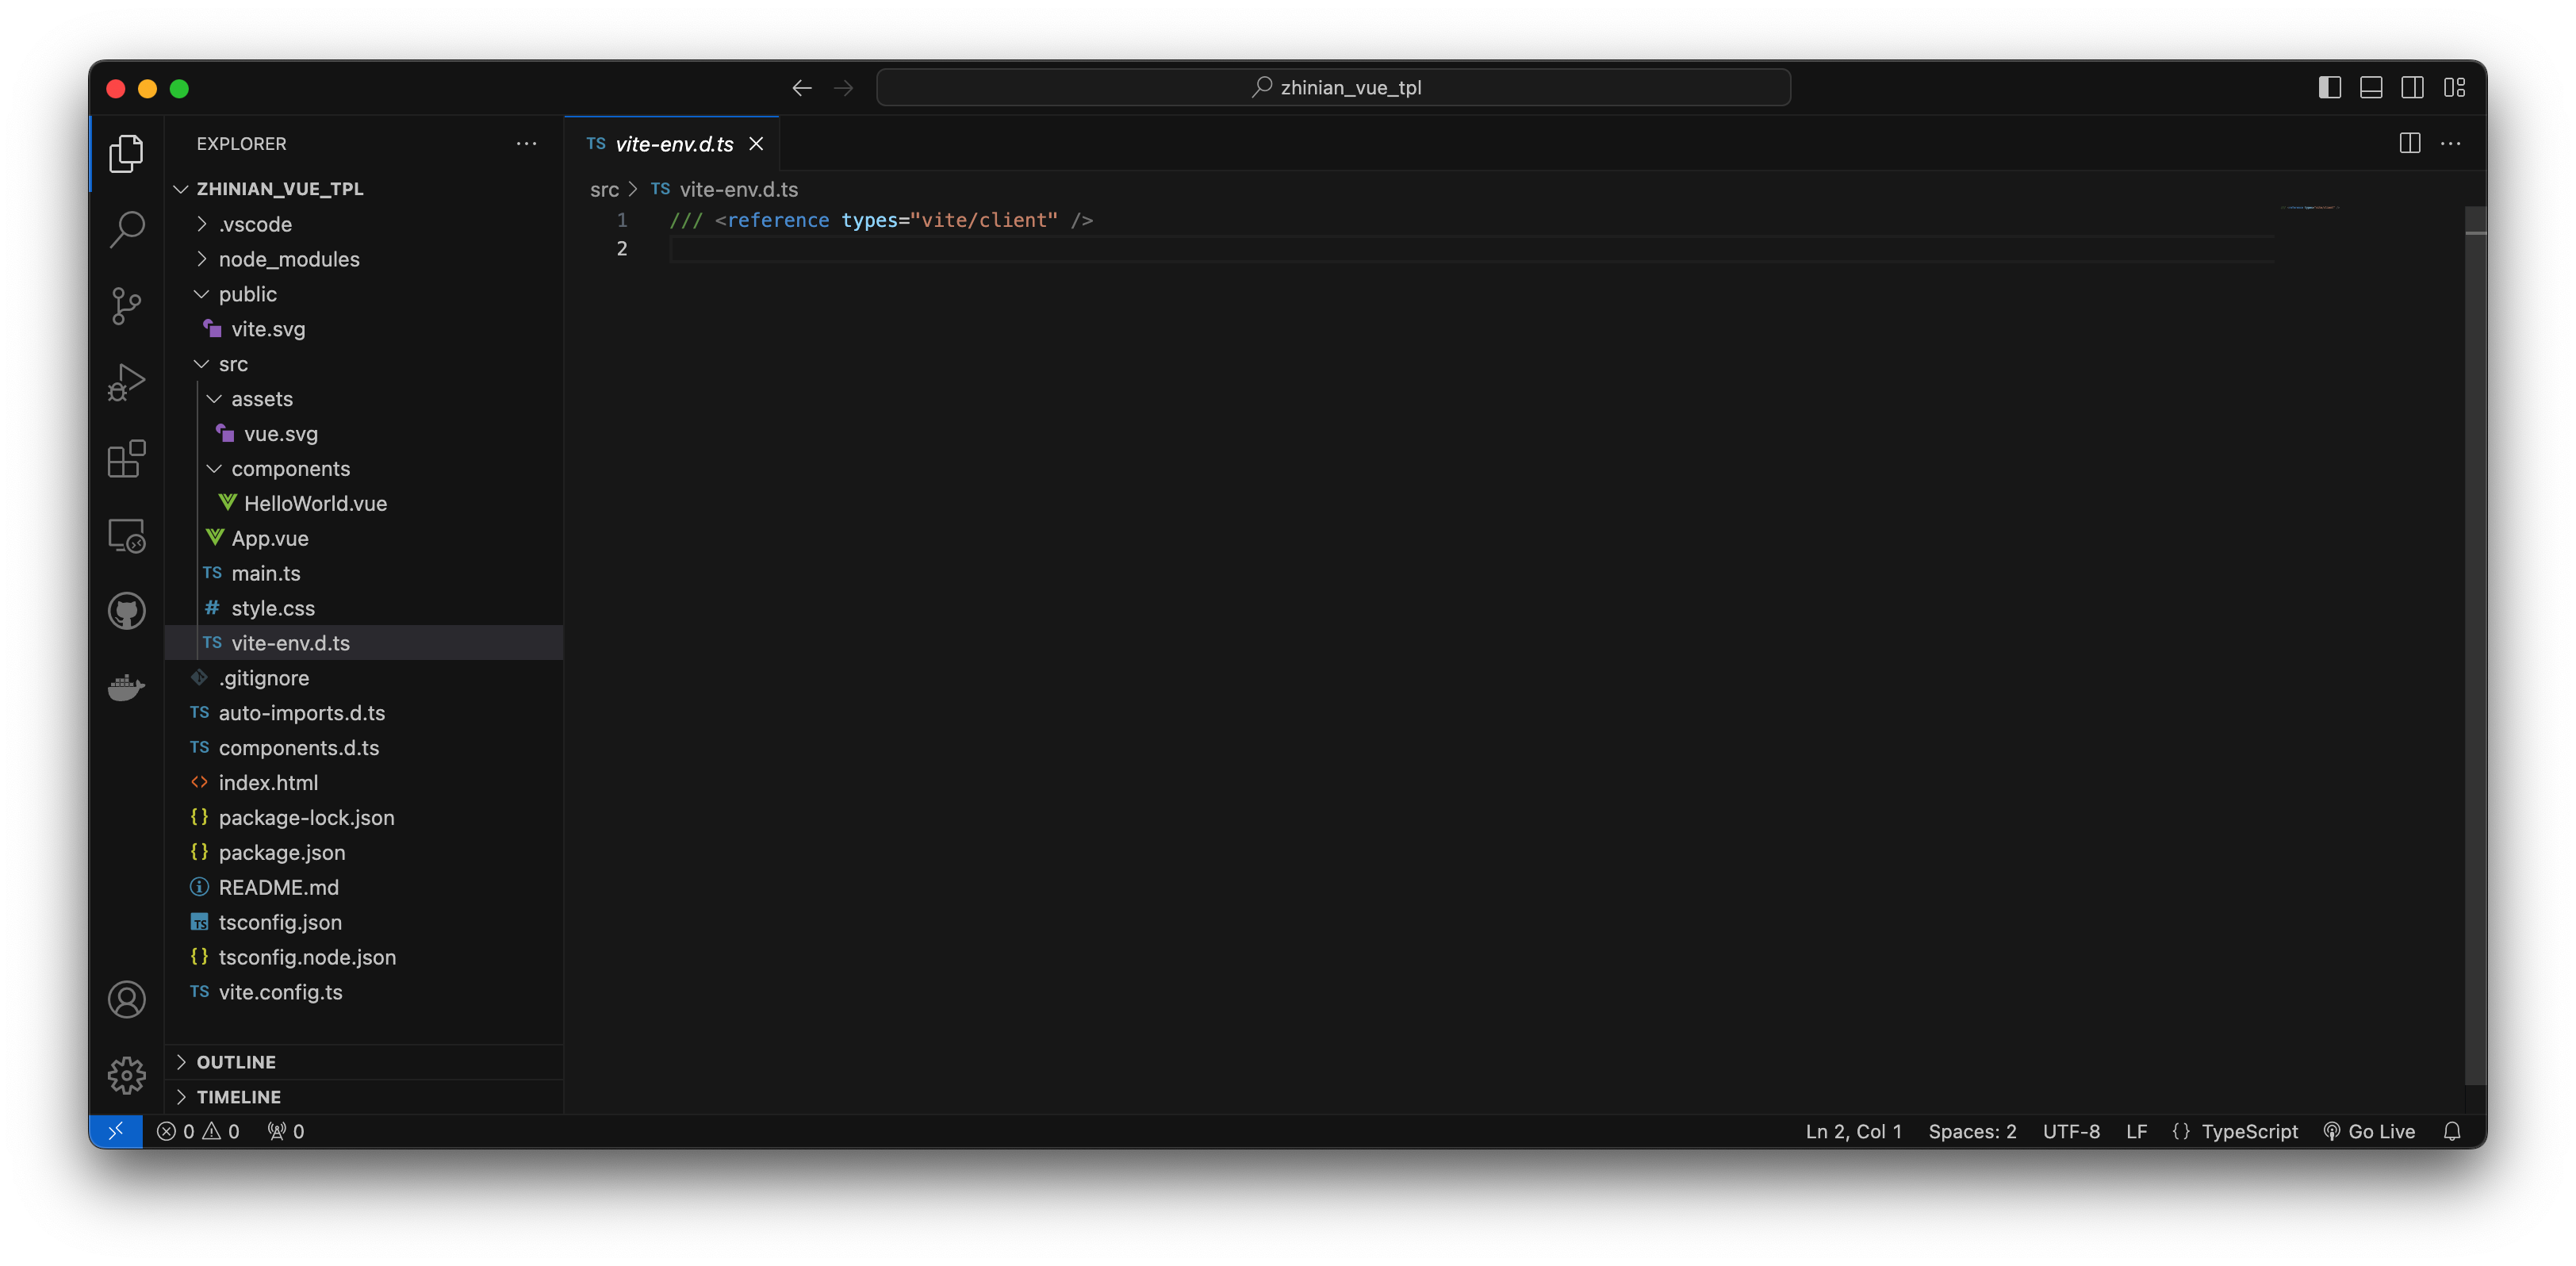
Task: Toggle the primary side bar
Action: point(2329,88)
